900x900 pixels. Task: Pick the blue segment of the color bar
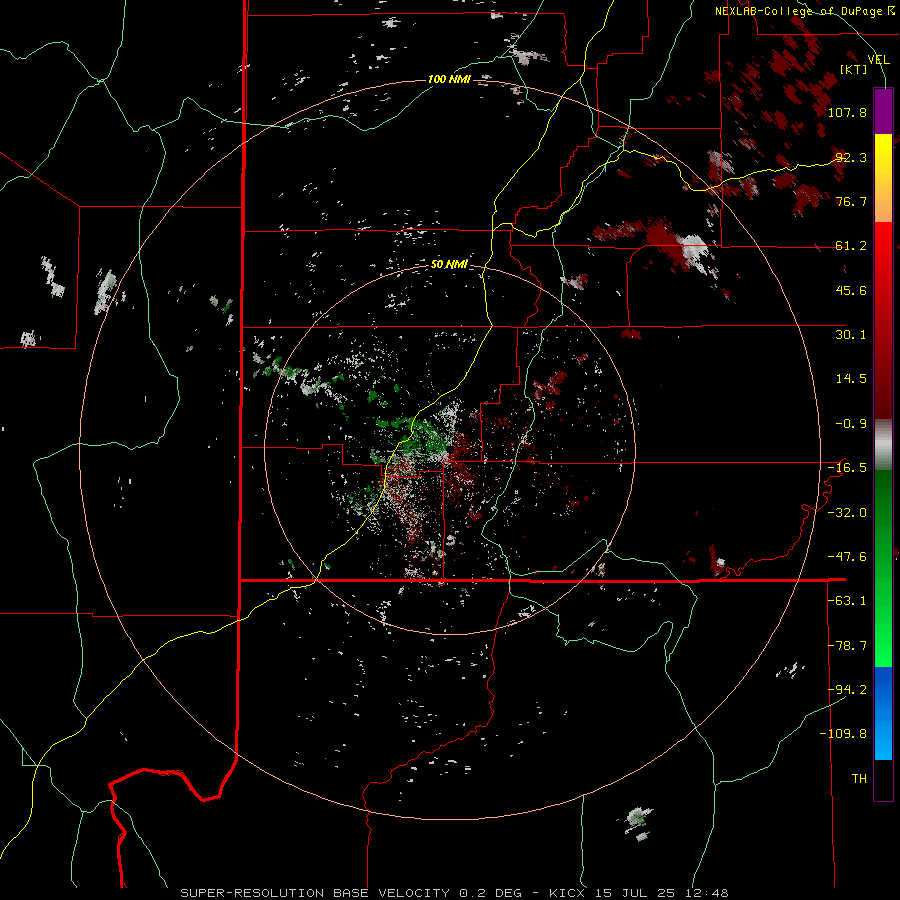pos(883,713)
